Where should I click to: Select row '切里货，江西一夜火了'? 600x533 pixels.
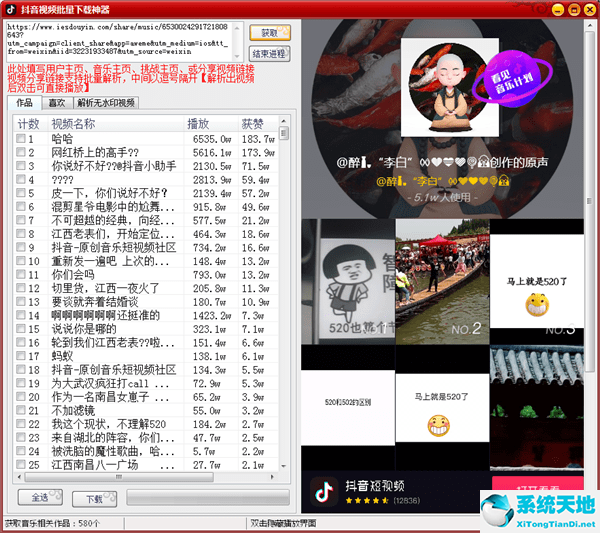pyautogui.click(x=145, y=288)
